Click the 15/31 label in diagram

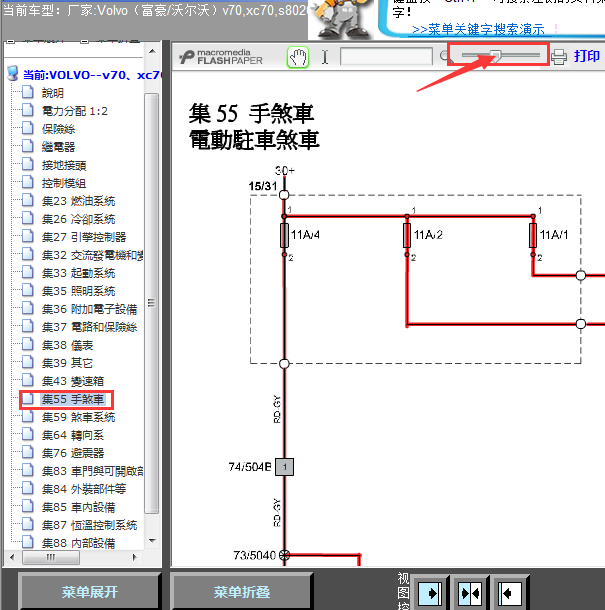pos(263,186)
